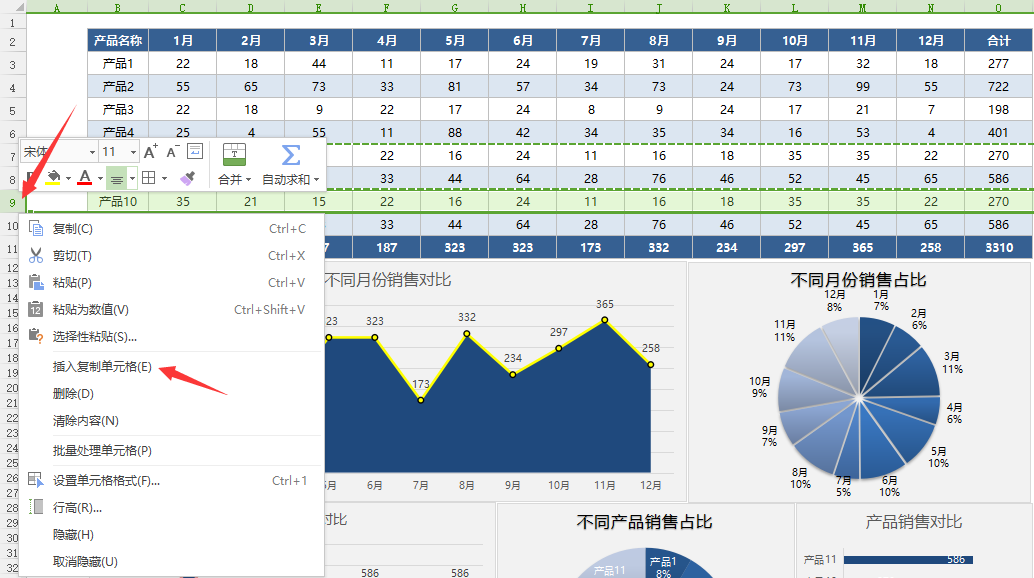Click the 产品名称 header cell
Image resolution: width=1034 pixels, height=578 pixels.
pos(118,40)
